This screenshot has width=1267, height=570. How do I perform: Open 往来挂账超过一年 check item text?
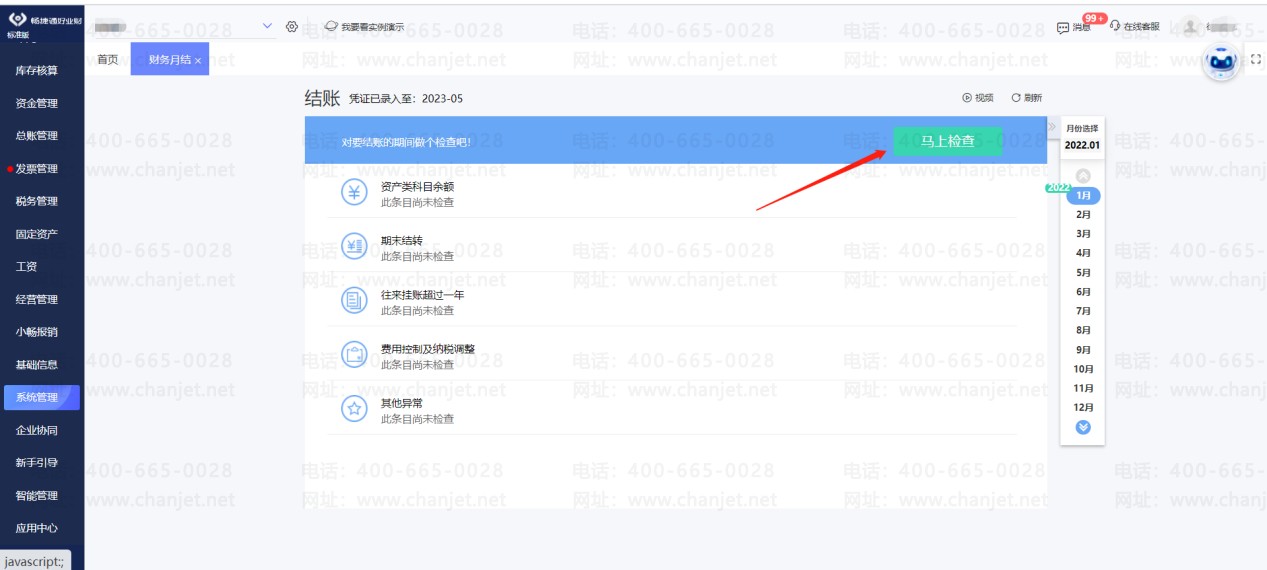423,295
